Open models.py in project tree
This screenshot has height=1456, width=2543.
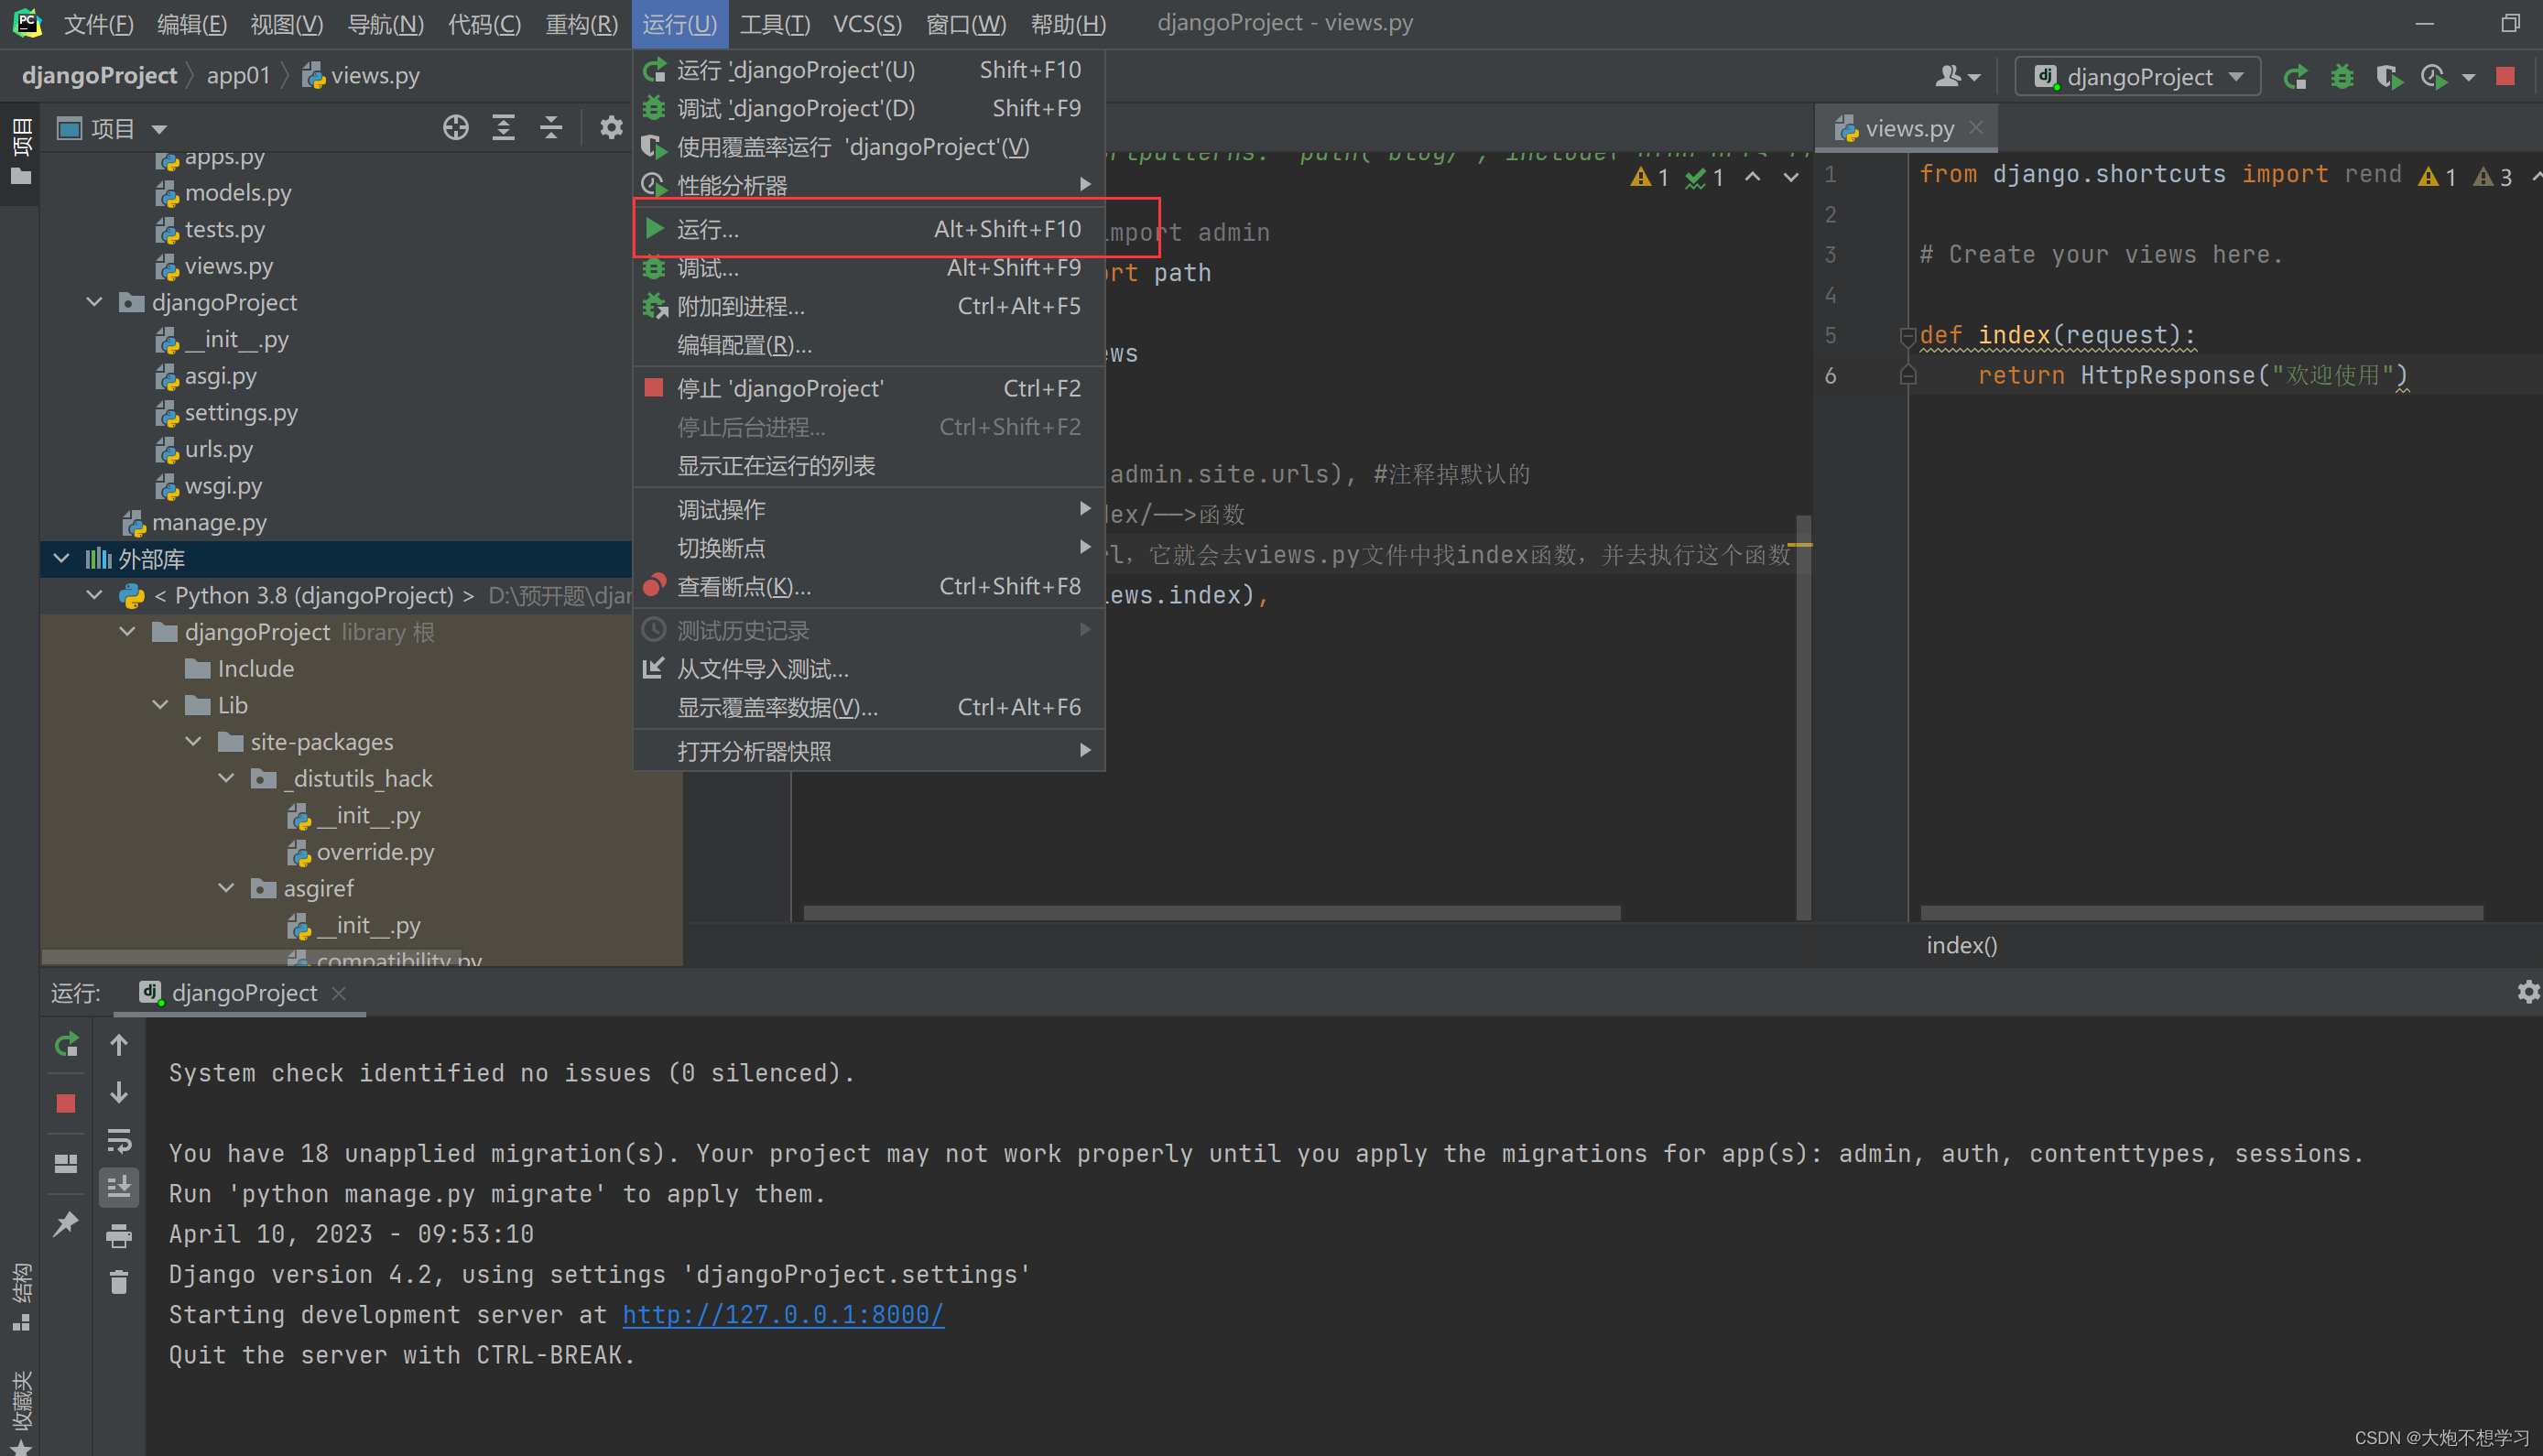tap(238, 192)
